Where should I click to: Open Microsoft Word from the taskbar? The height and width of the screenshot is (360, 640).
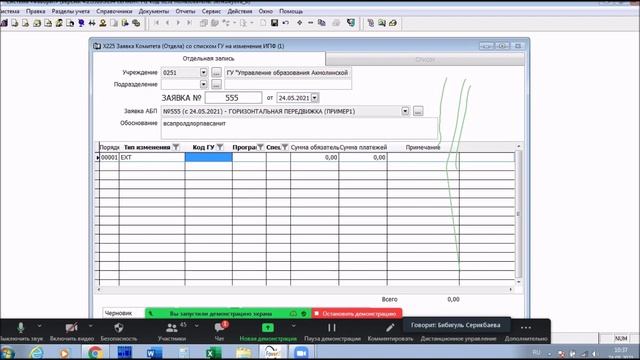(154, 352)
